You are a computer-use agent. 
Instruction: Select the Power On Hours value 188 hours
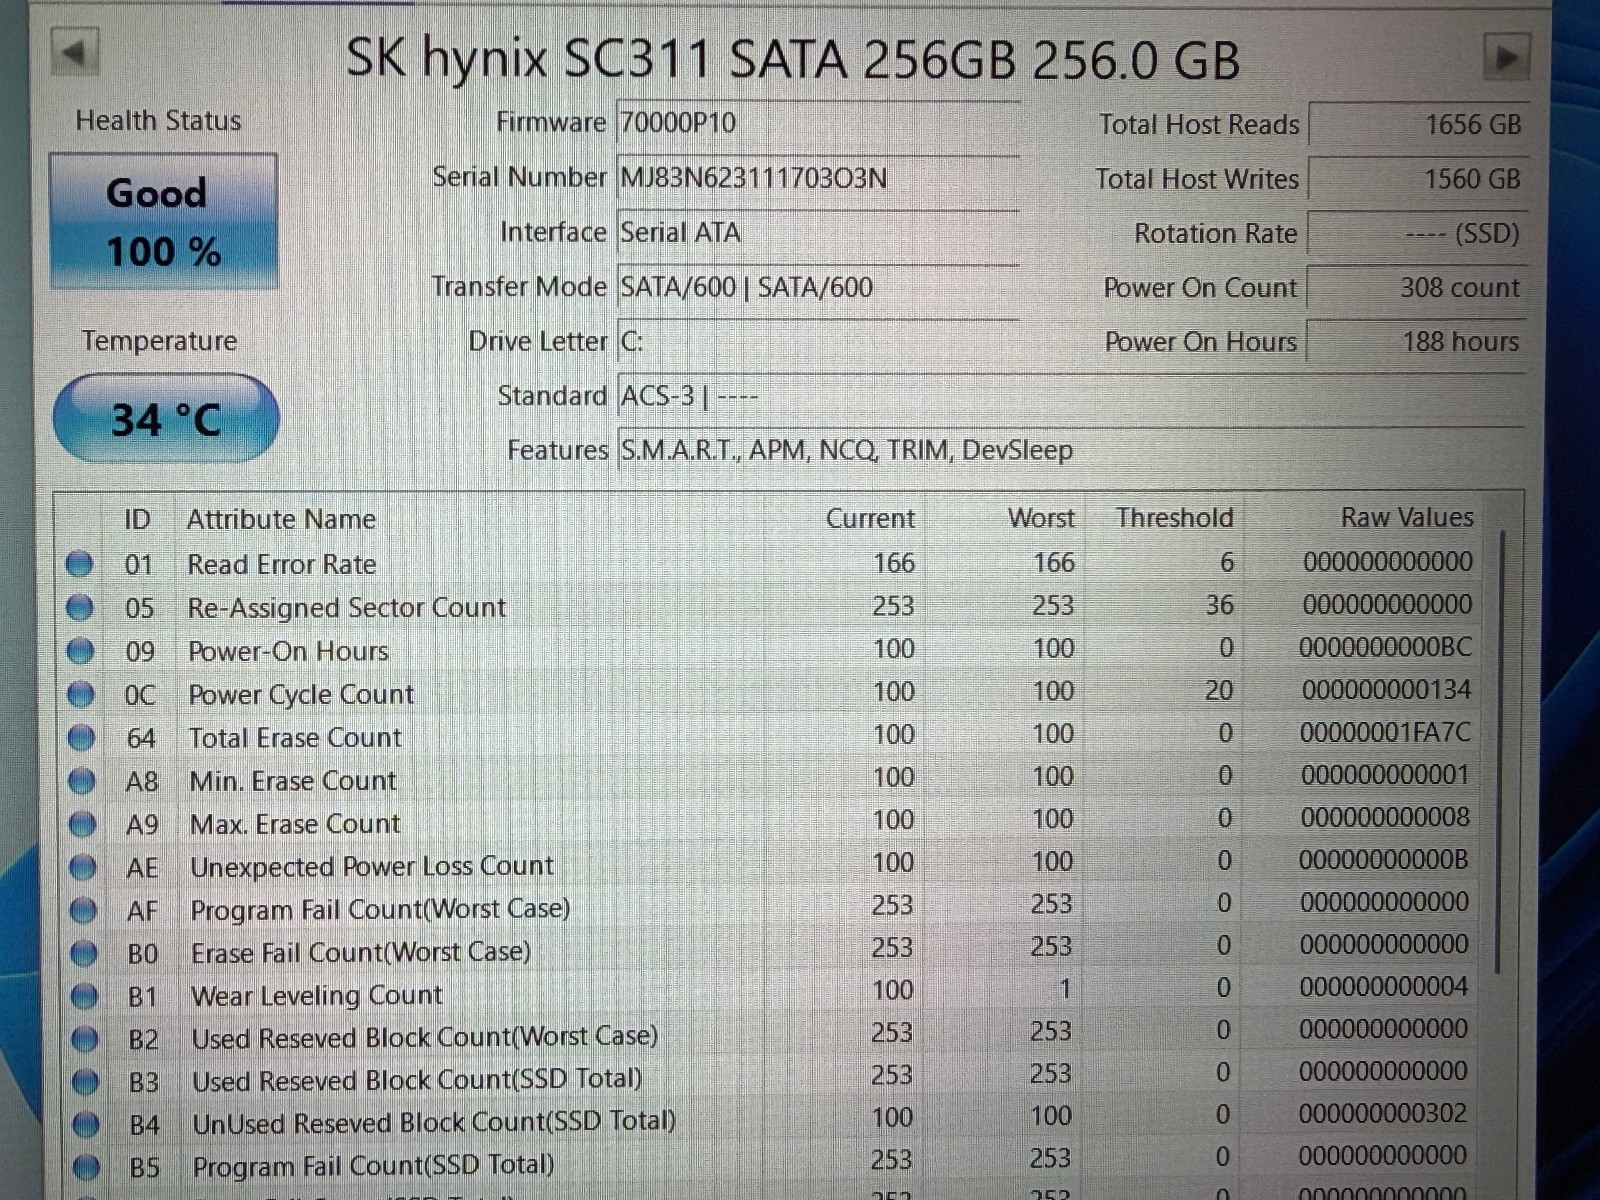point(1417,343)
